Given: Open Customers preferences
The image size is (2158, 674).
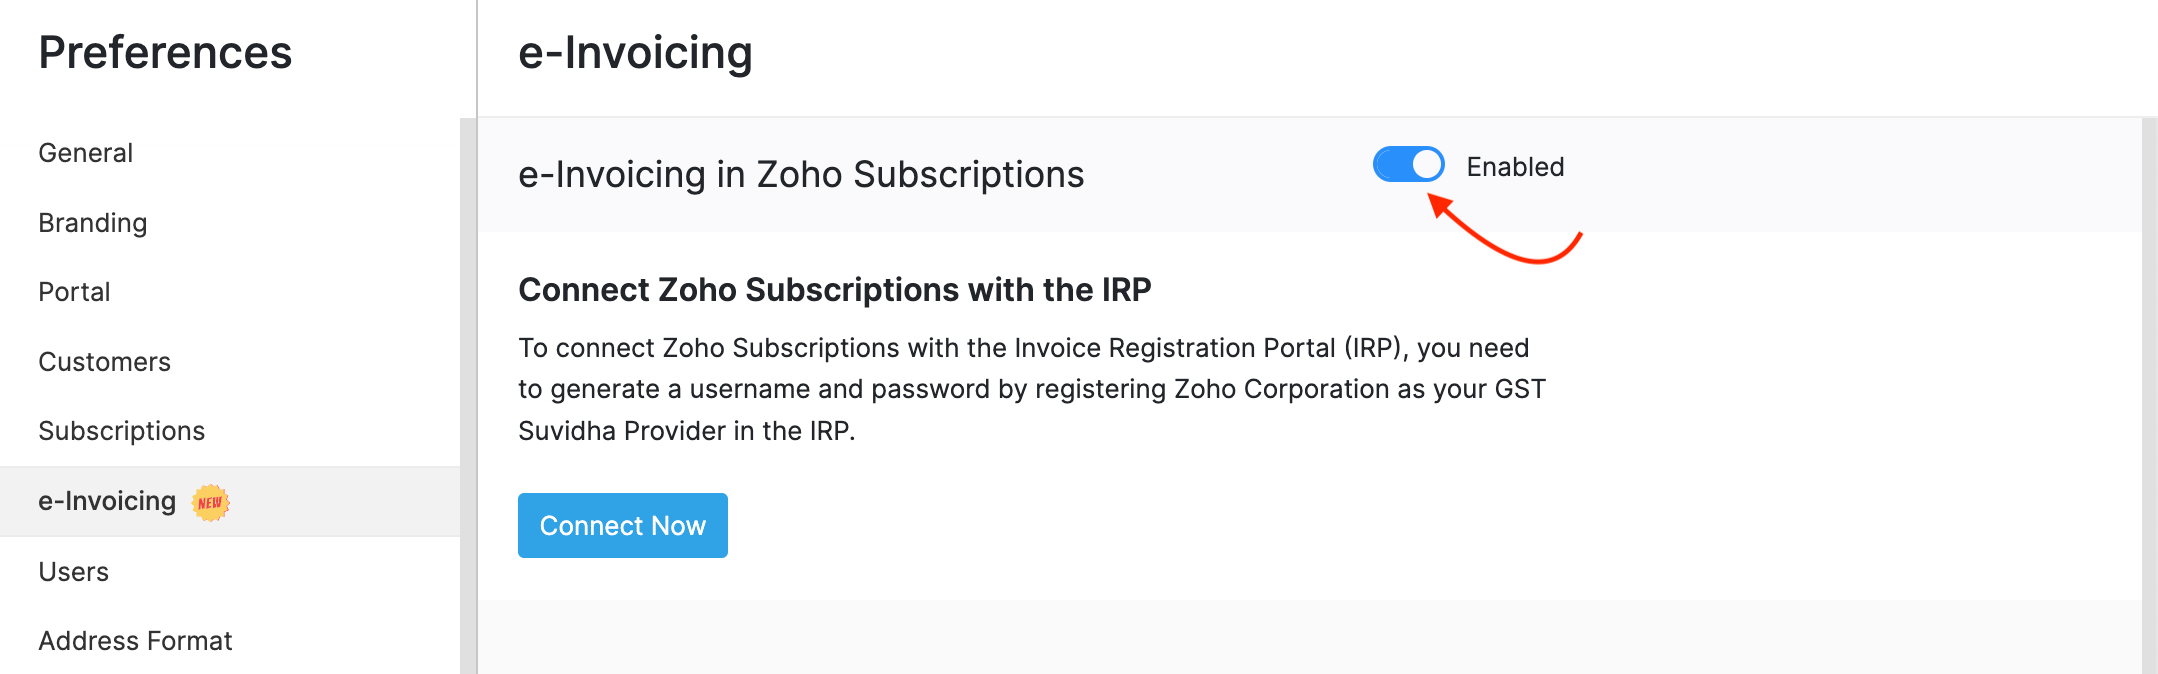Looking at the screenshot, I should [105, 362].
